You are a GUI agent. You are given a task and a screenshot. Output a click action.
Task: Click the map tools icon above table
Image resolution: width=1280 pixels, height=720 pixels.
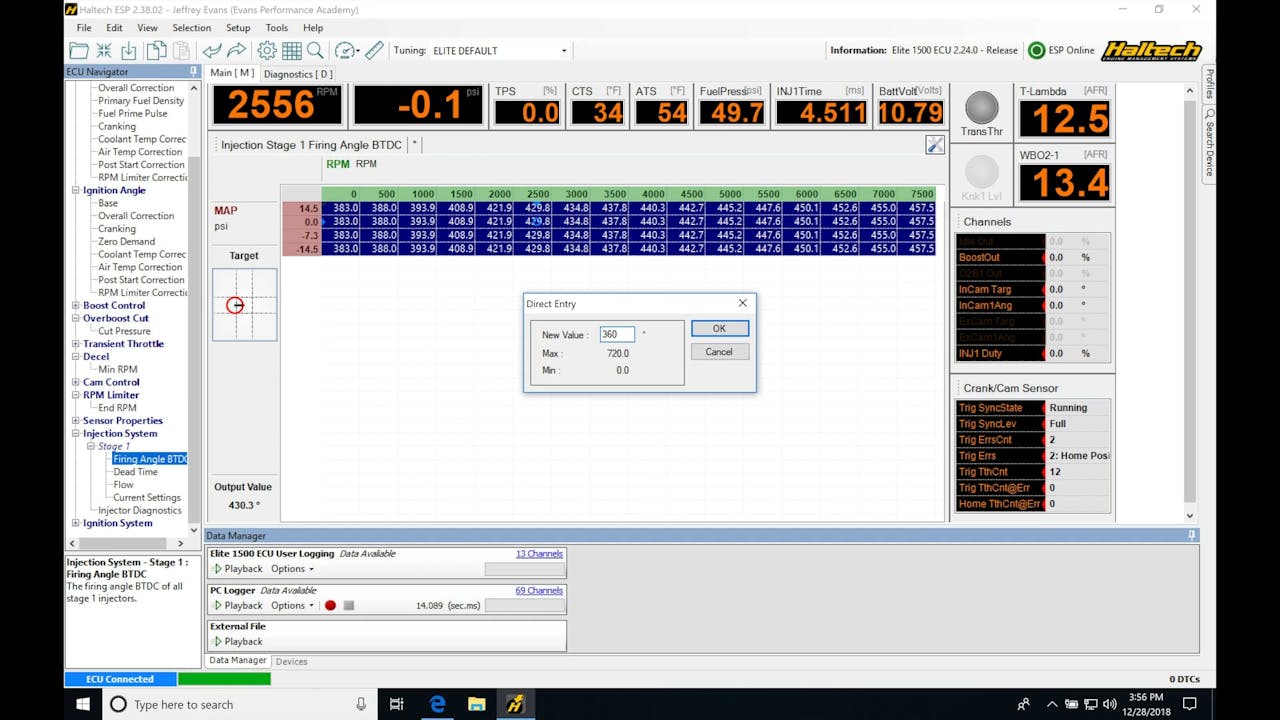(x=935, y=145)
